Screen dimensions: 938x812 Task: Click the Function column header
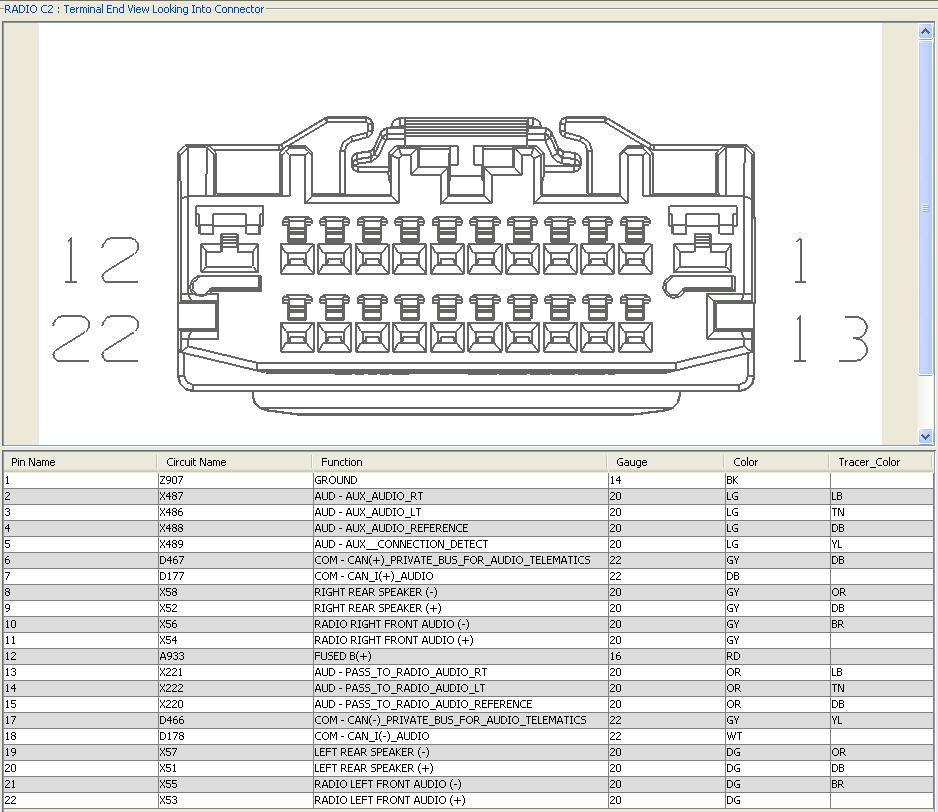(460, 462)
